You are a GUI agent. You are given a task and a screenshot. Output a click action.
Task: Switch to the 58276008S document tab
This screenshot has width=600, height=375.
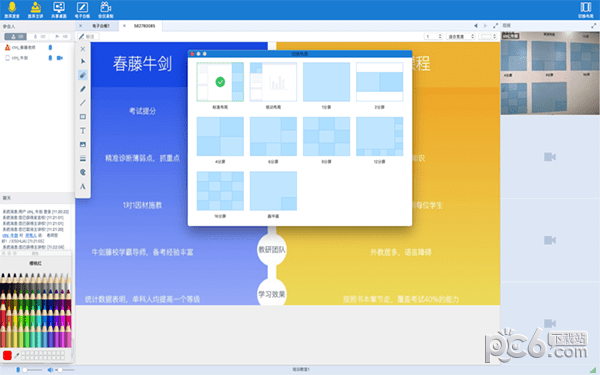[145, 26]
